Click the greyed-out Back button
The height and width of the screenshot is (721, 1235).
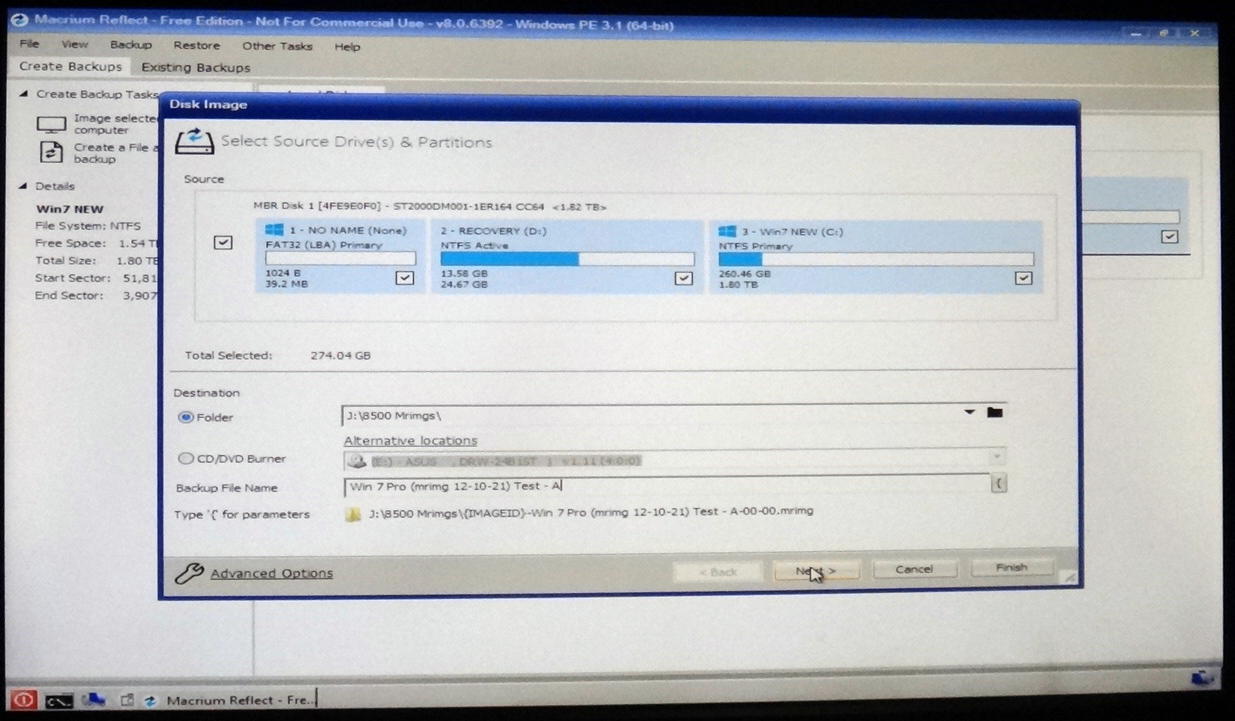click(717, 571)
